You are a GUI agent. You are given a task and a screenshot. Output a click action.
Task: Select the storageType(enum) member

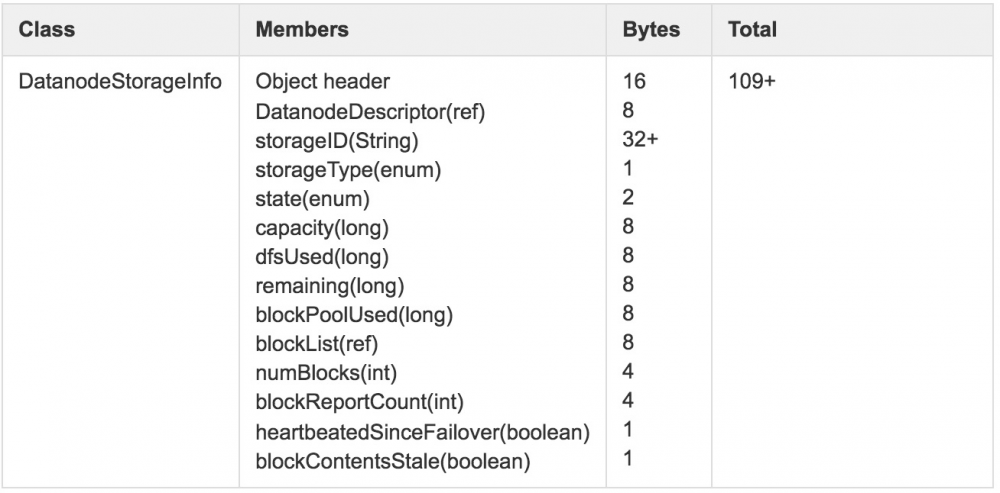pos(349,170)
